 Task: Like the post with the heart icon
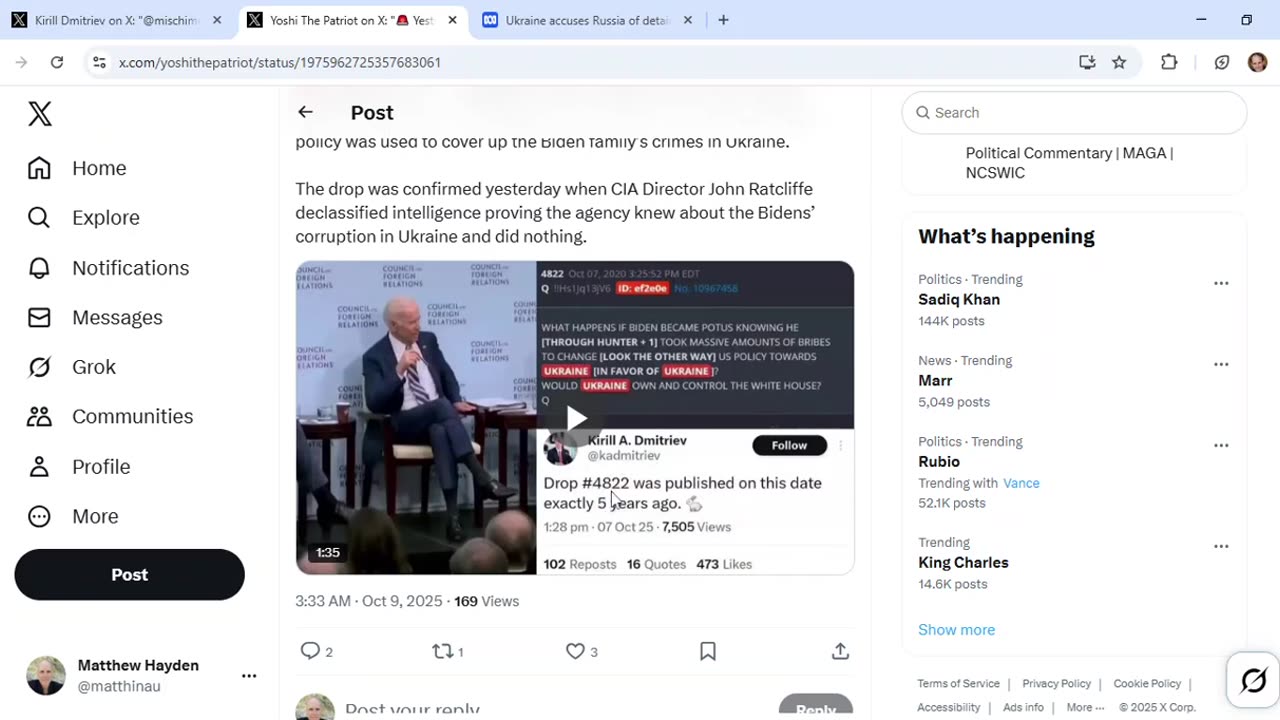(x=575, y=651)
